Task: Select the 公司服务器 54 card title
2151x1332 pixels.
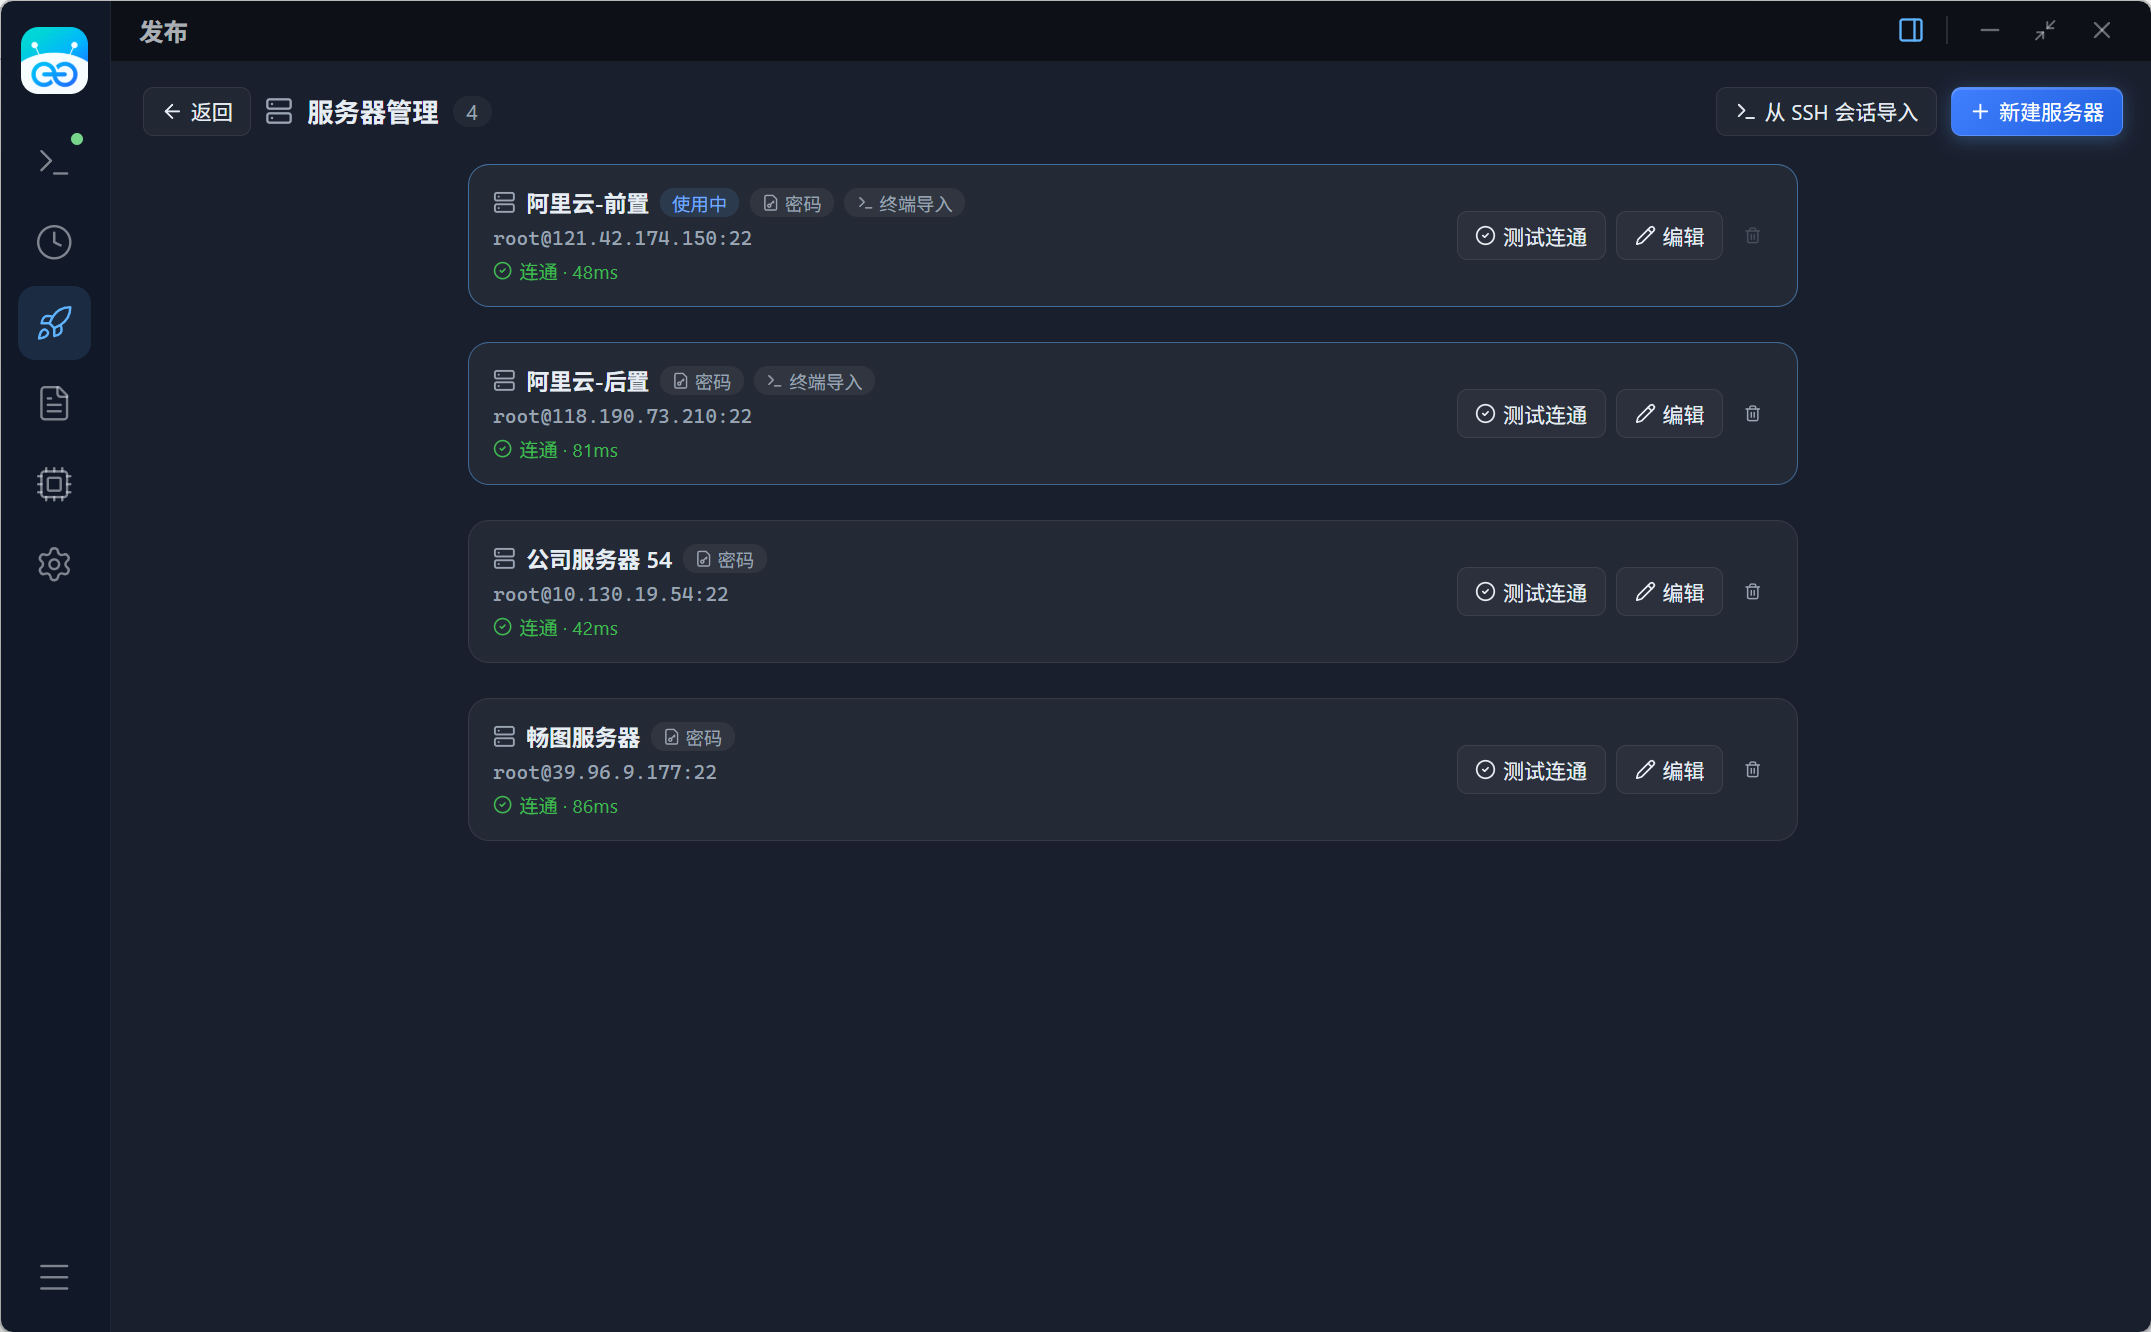Action: (x=599, y=560)
